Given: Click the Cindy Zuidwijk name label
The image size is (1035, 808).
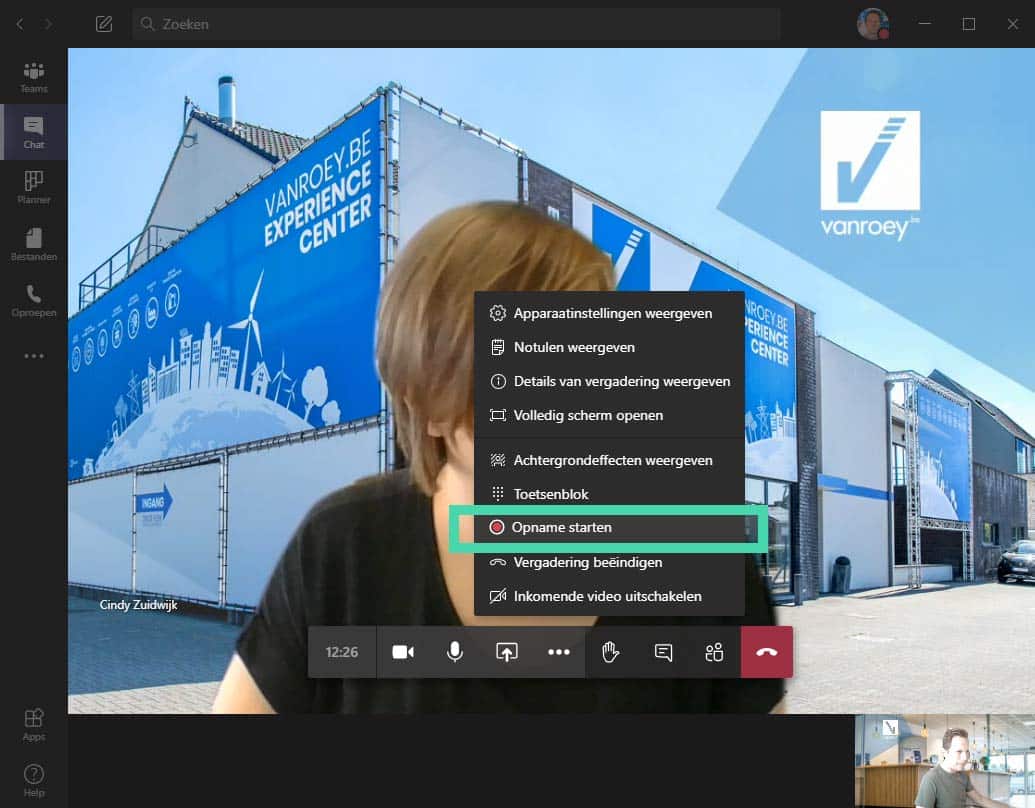Looking at the screenshot, I should 138,605.
